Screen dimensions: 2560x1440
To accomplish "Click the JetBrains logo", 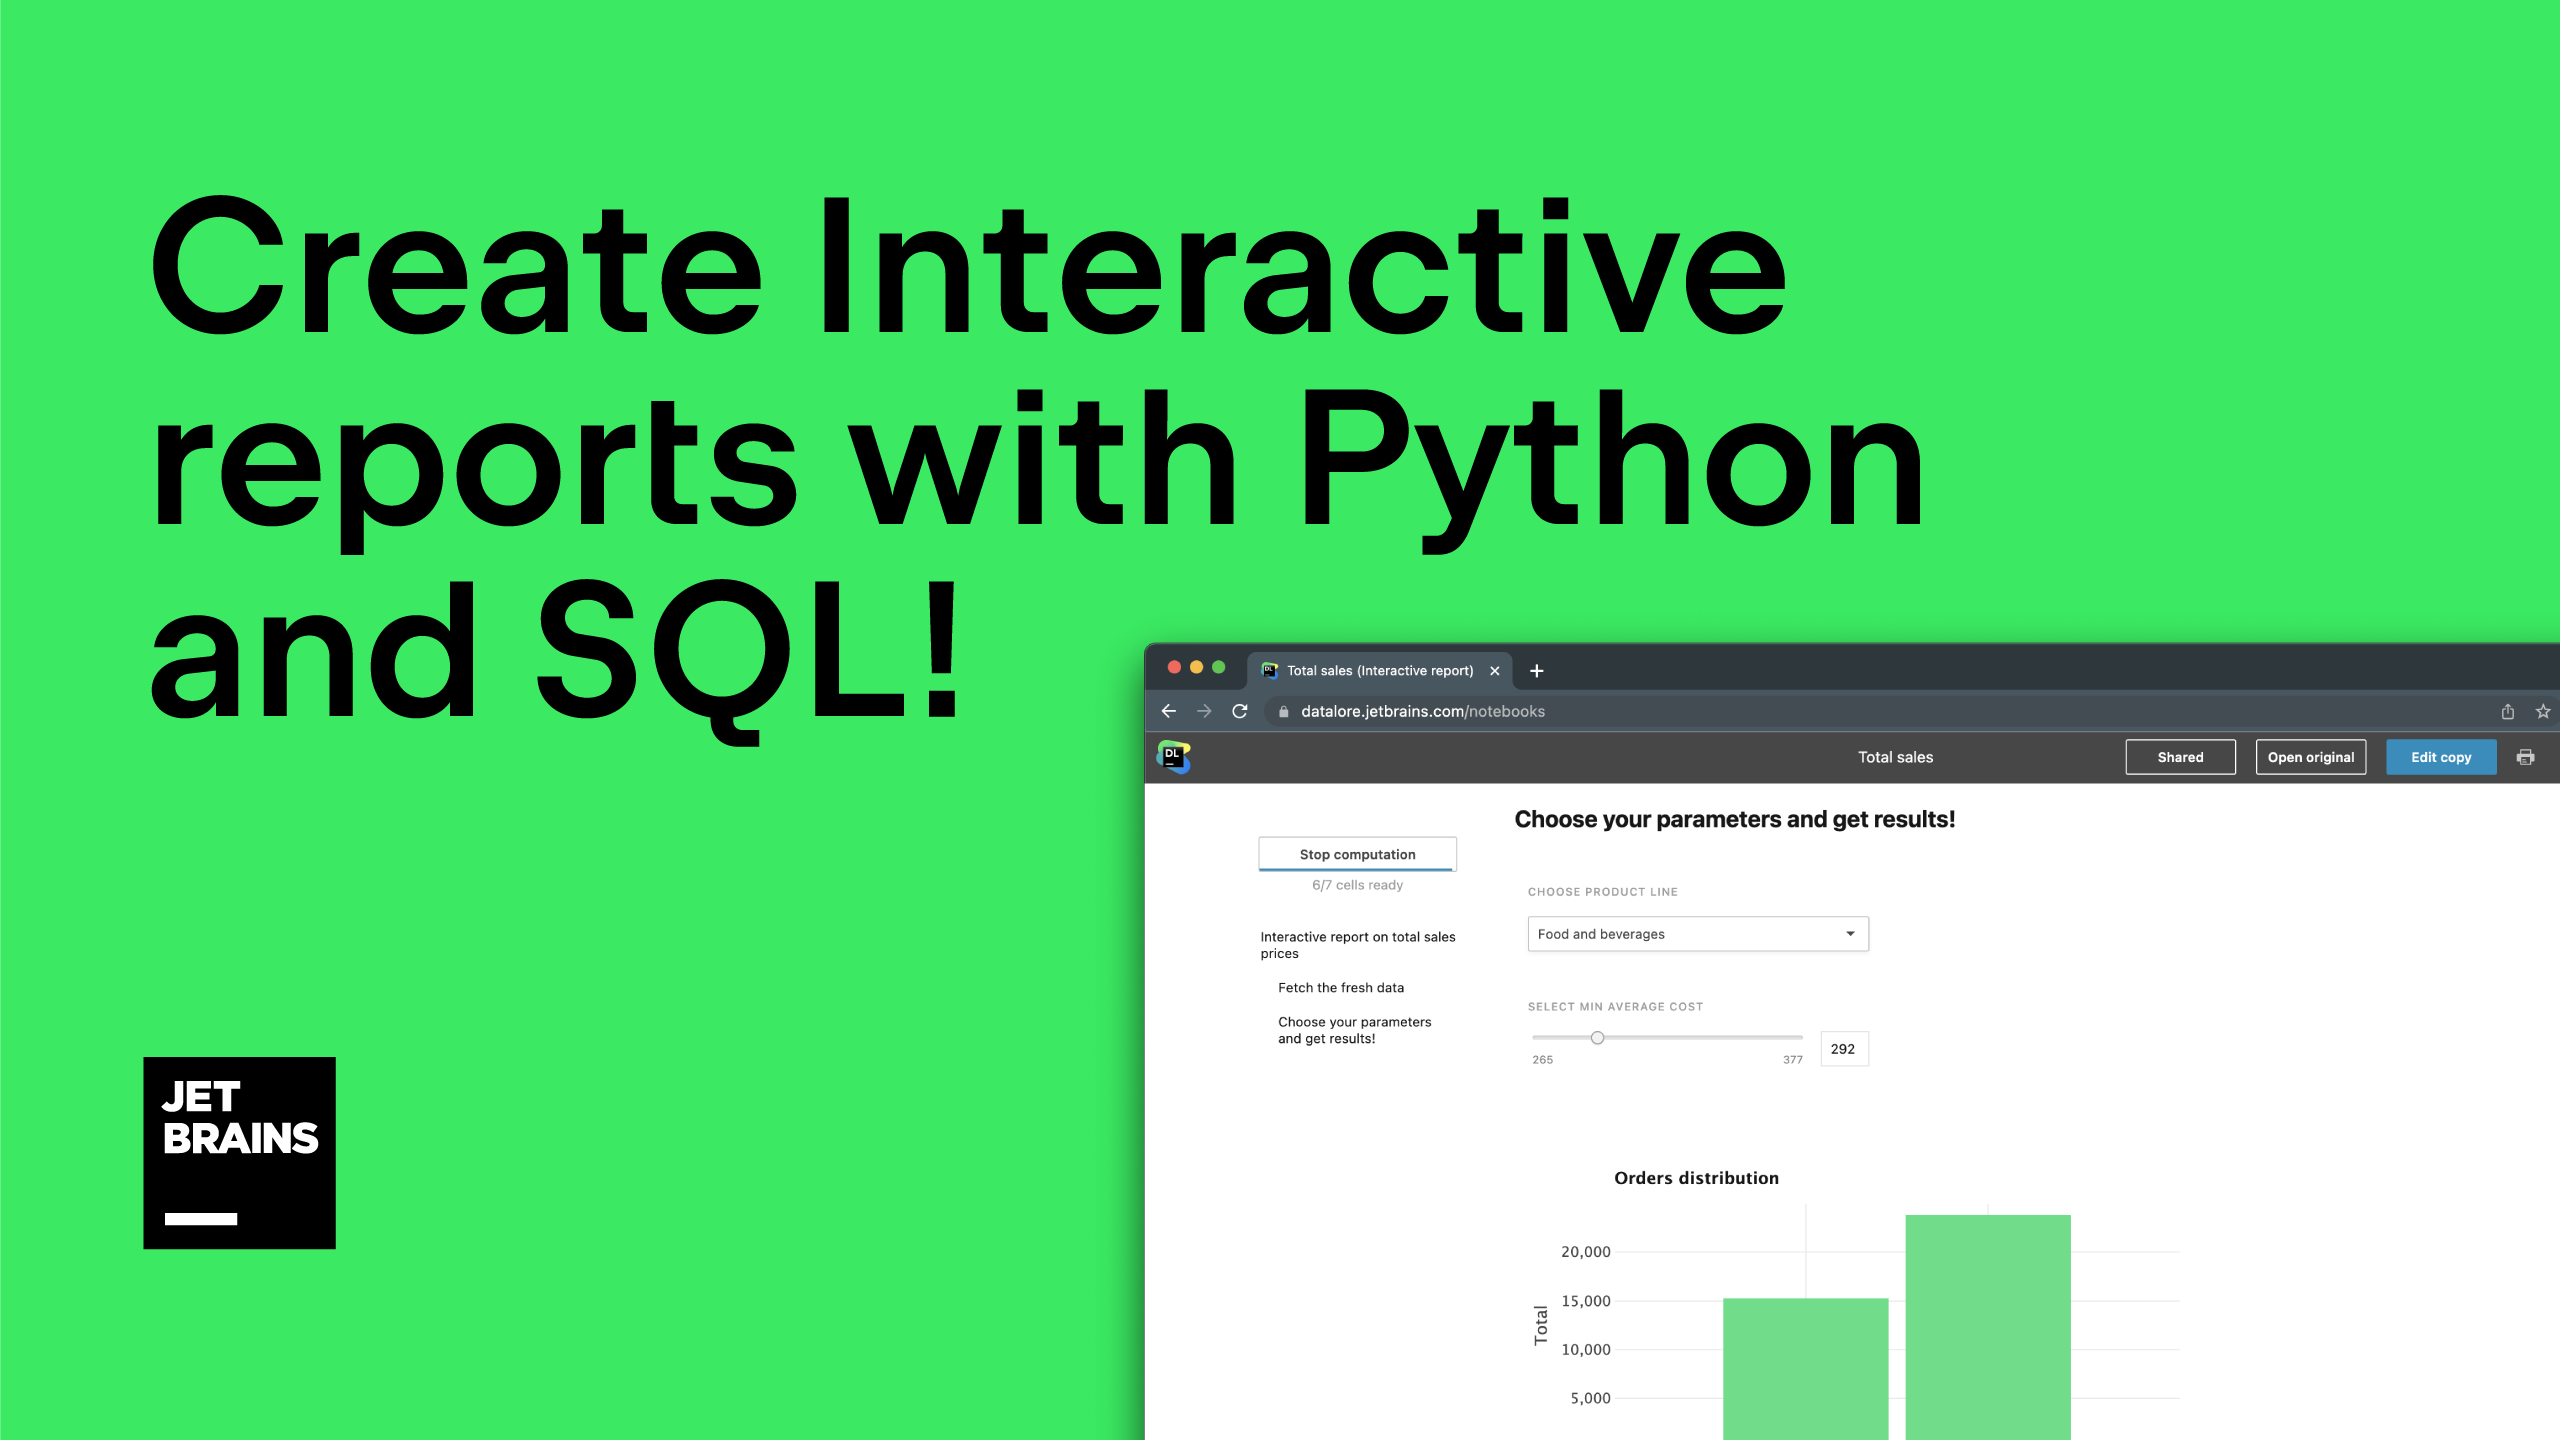I will coord(240,1153).
